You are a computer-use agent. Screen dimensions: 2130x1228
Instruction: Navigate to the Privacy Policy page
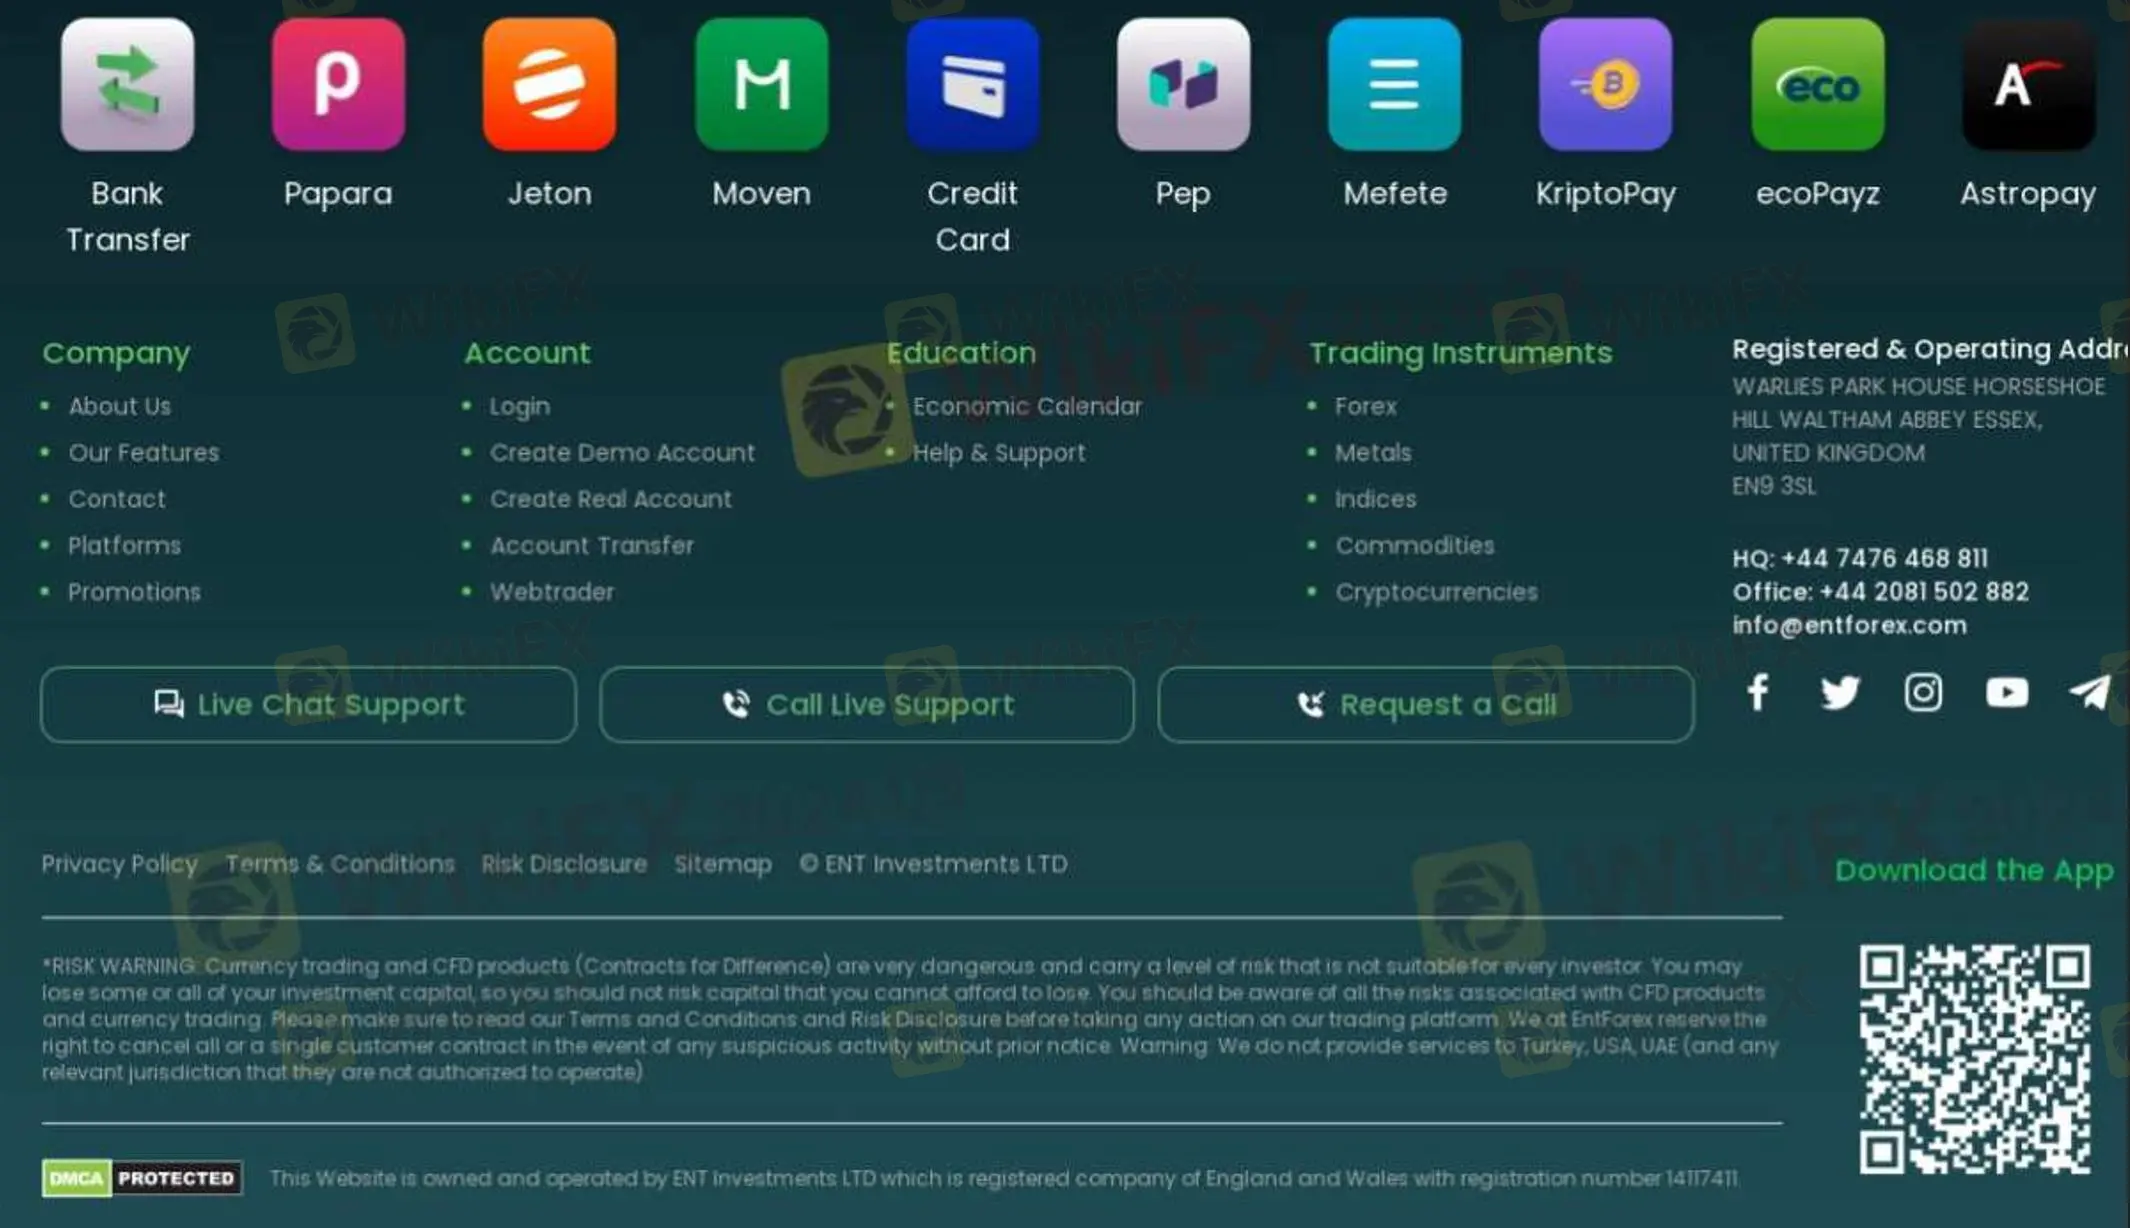pyautogui.click(x=120, y=864)
